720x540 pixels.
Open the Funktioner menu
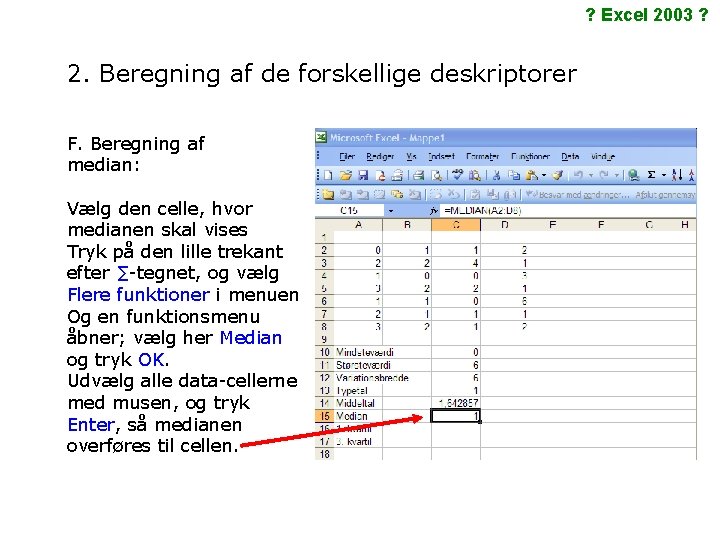click(x=530, y=157)
